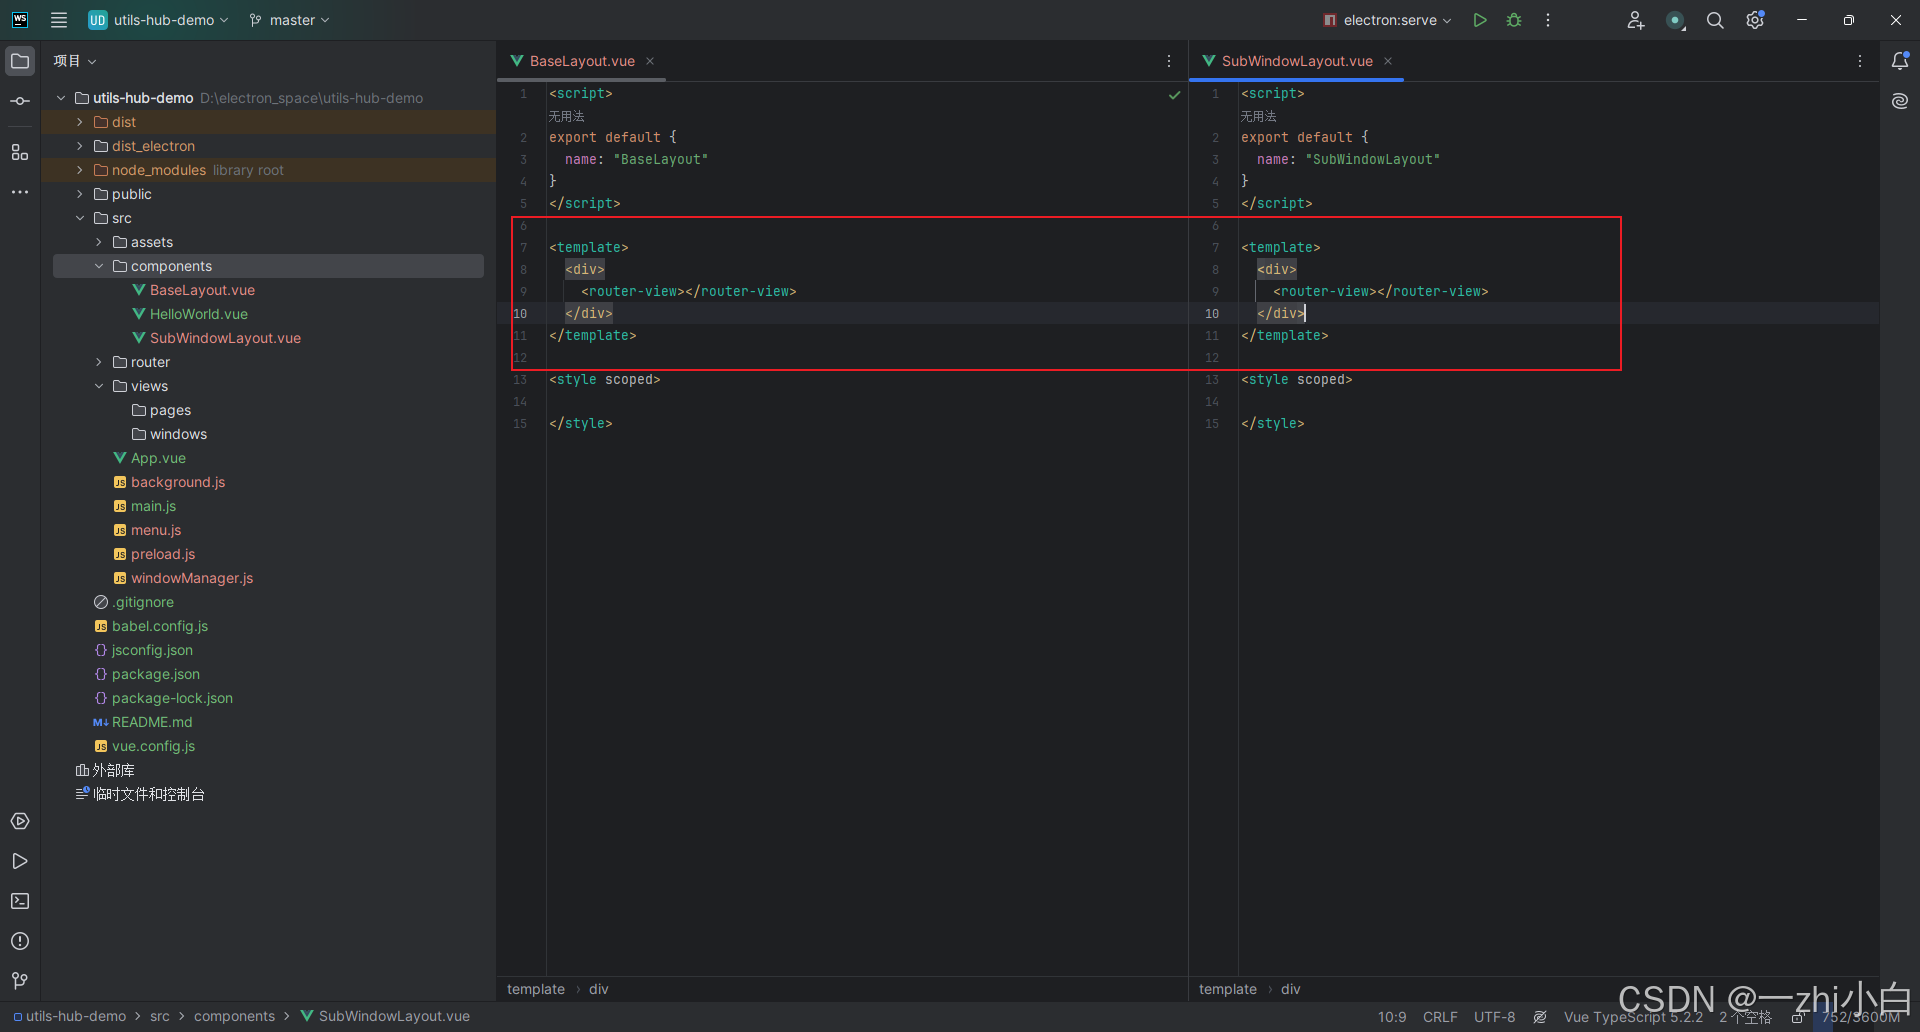Image resolution: width=1920 pixels, height=1032 pixels.
Task: Collapse the src folder
Action: [x=80, y=218]
